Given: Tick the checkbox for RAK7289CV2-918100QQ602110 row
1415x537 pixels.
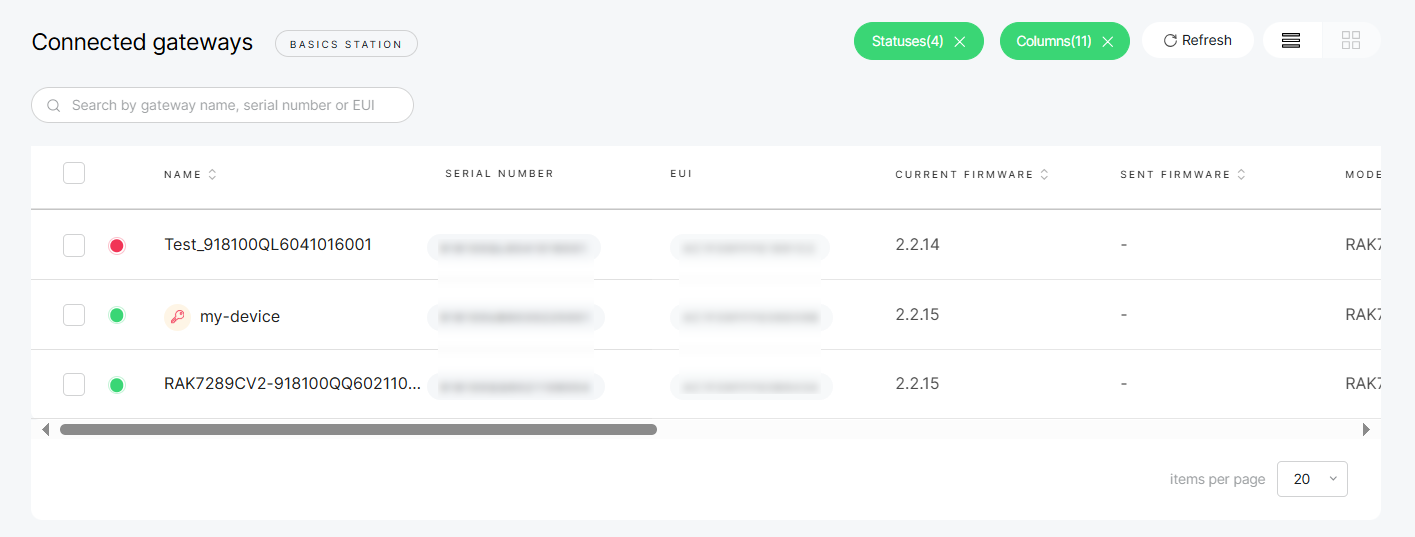Looking at the screenshot, I should click(74, 384).
